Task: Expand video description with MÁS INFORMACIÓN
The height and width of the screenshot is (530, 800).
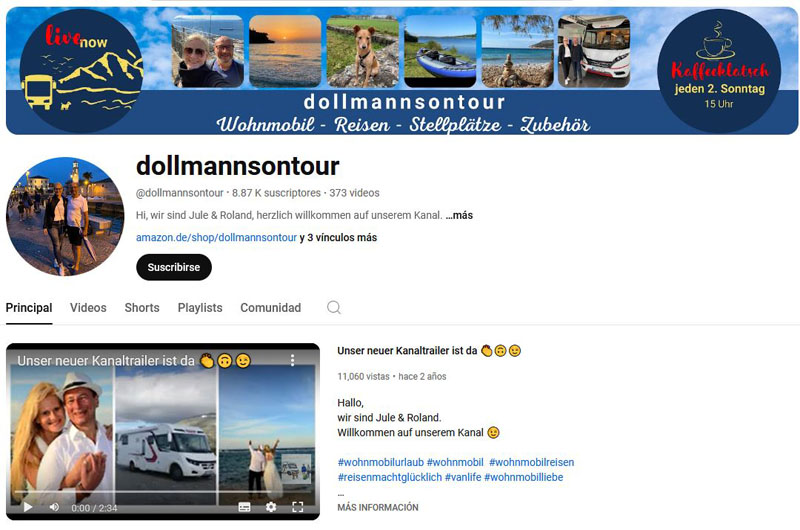Action: 378,508
